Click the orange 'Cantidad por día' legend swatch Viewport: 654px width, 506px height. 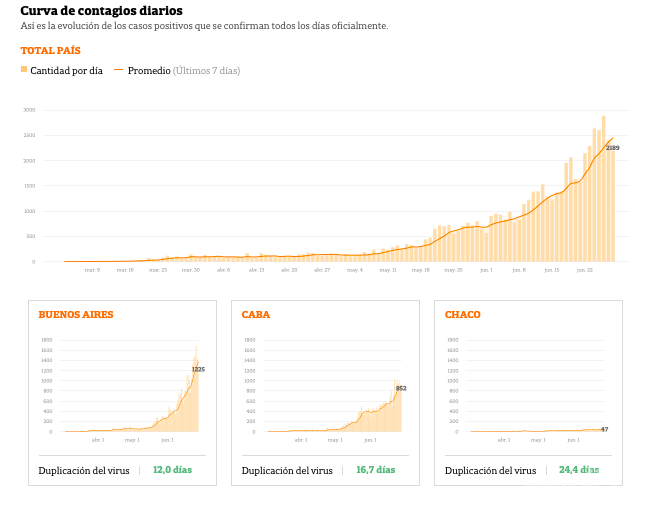[24, 70]
